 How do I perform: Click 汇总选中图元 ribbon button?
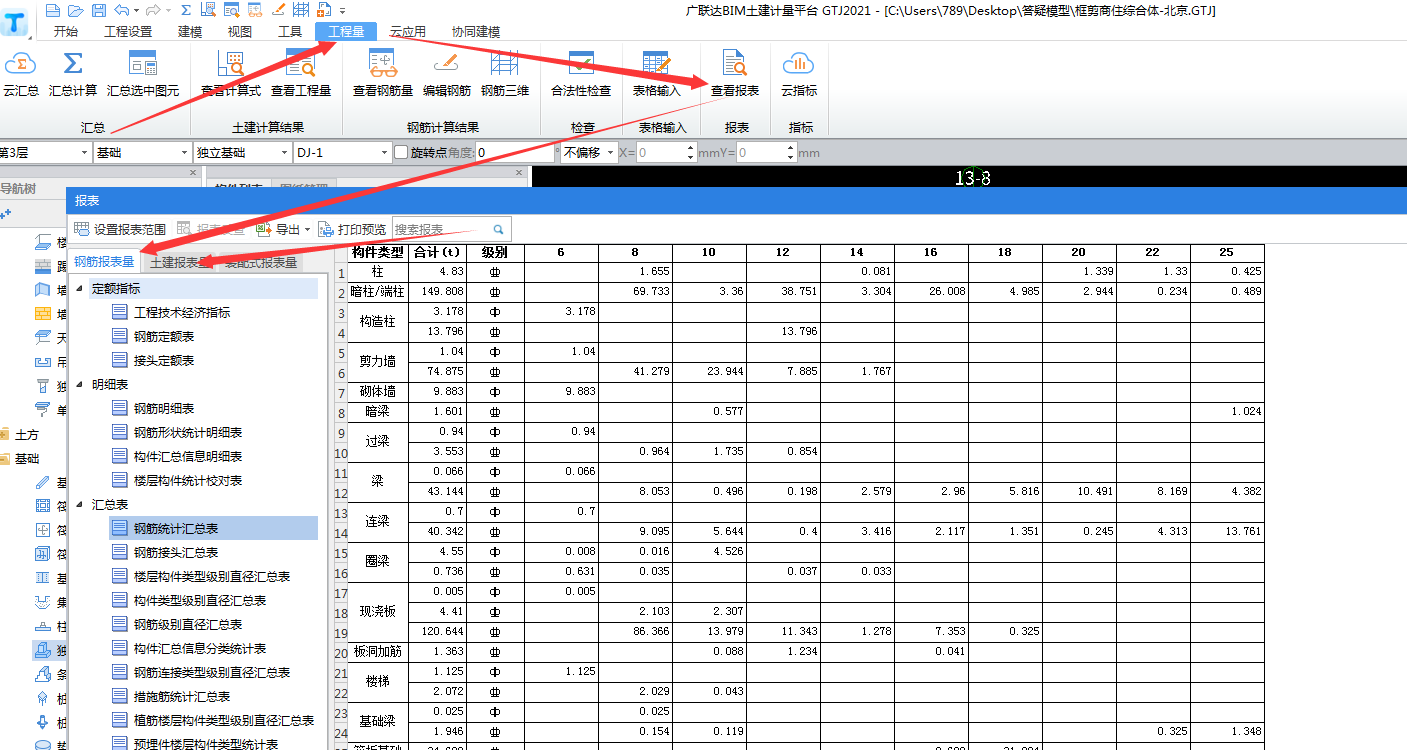tap(143, 74)
